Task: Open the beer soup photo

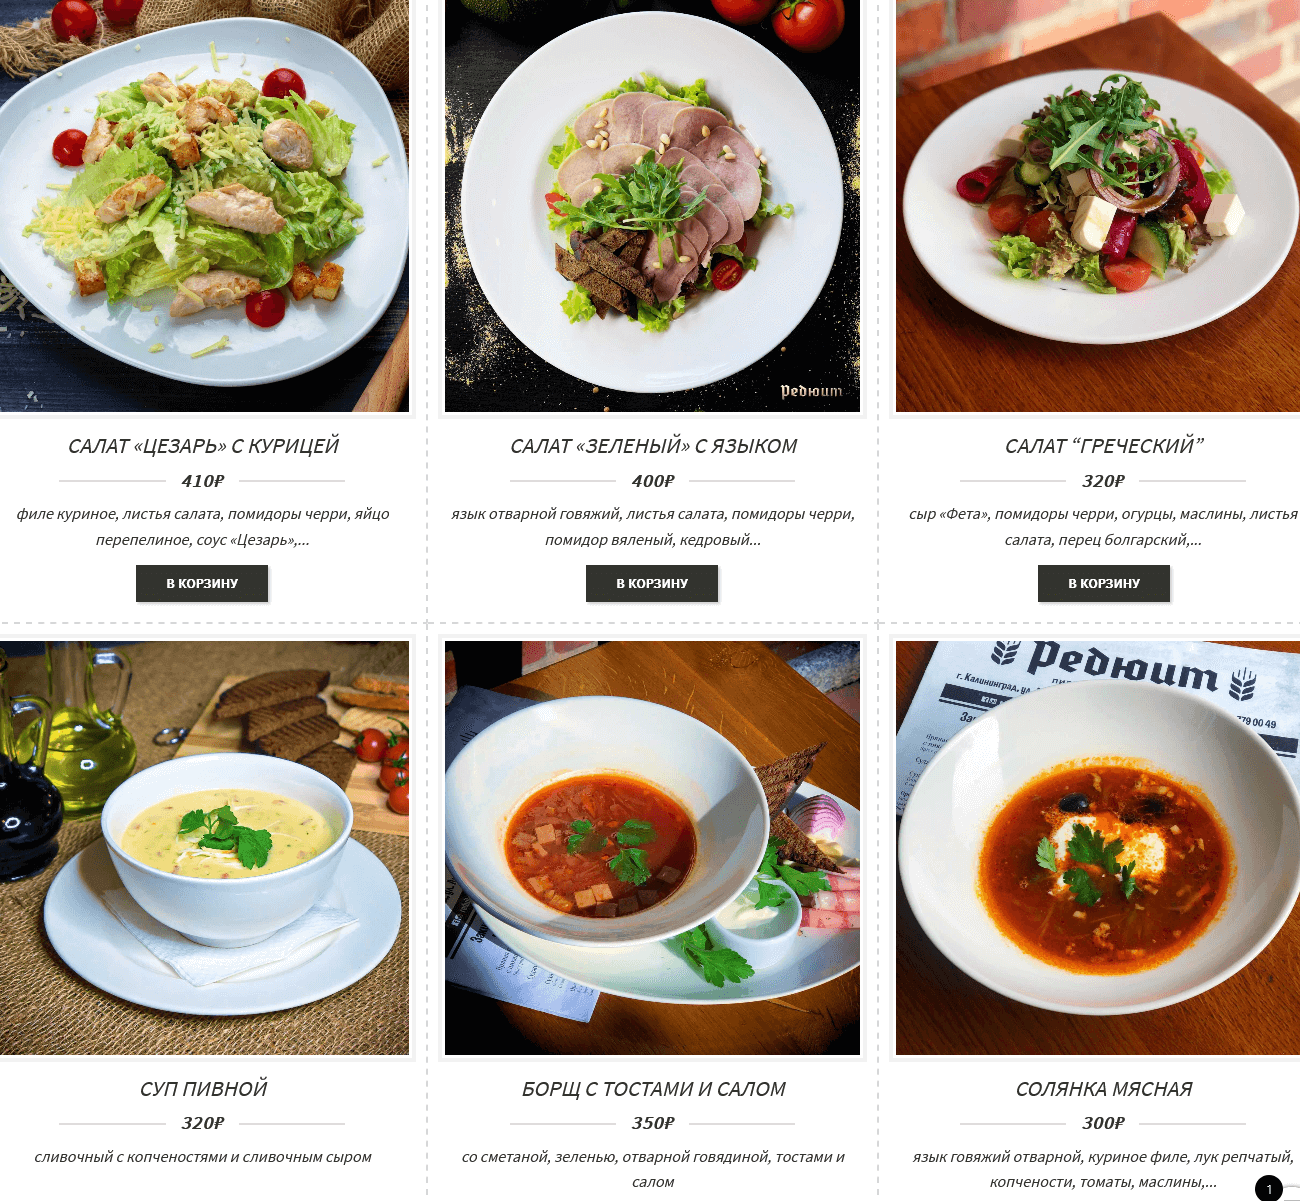Action: (x=204, y=848)
